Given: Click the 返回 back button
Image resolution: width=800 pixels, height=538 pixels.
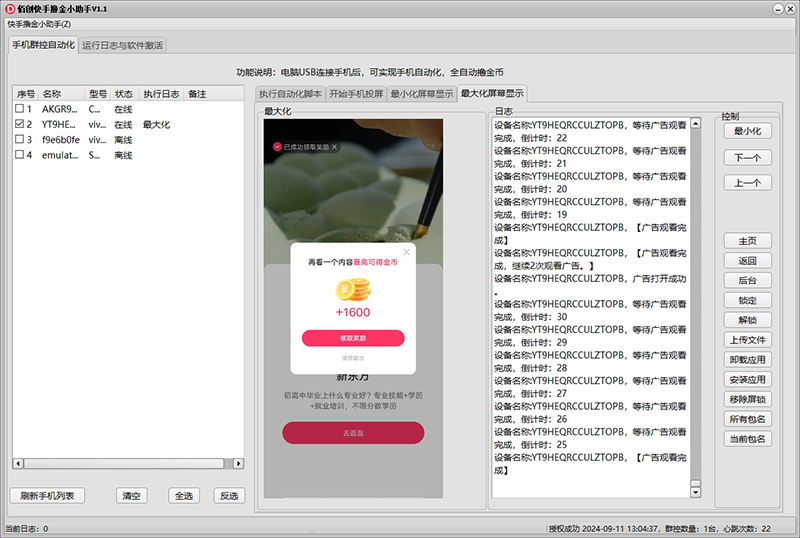Looking at the screenshot, I should [x=747, y=261].
